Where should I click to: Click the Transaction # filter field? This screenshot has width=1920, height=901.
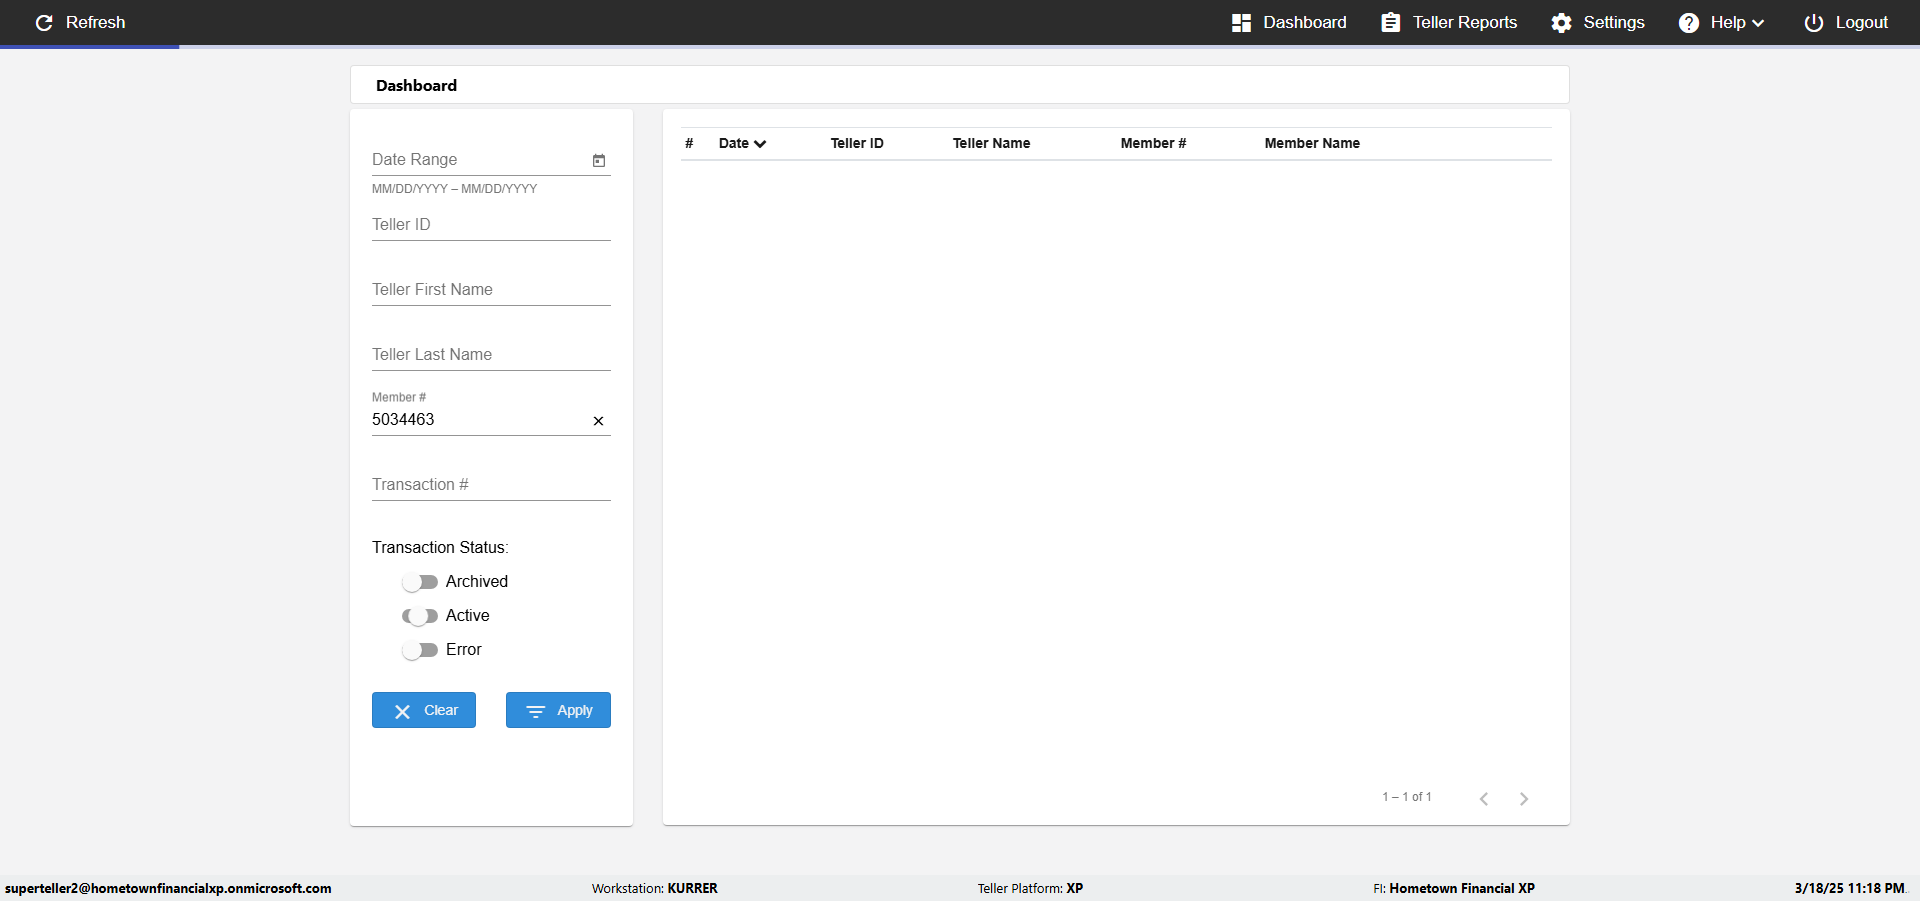click(x=491, y=485)
